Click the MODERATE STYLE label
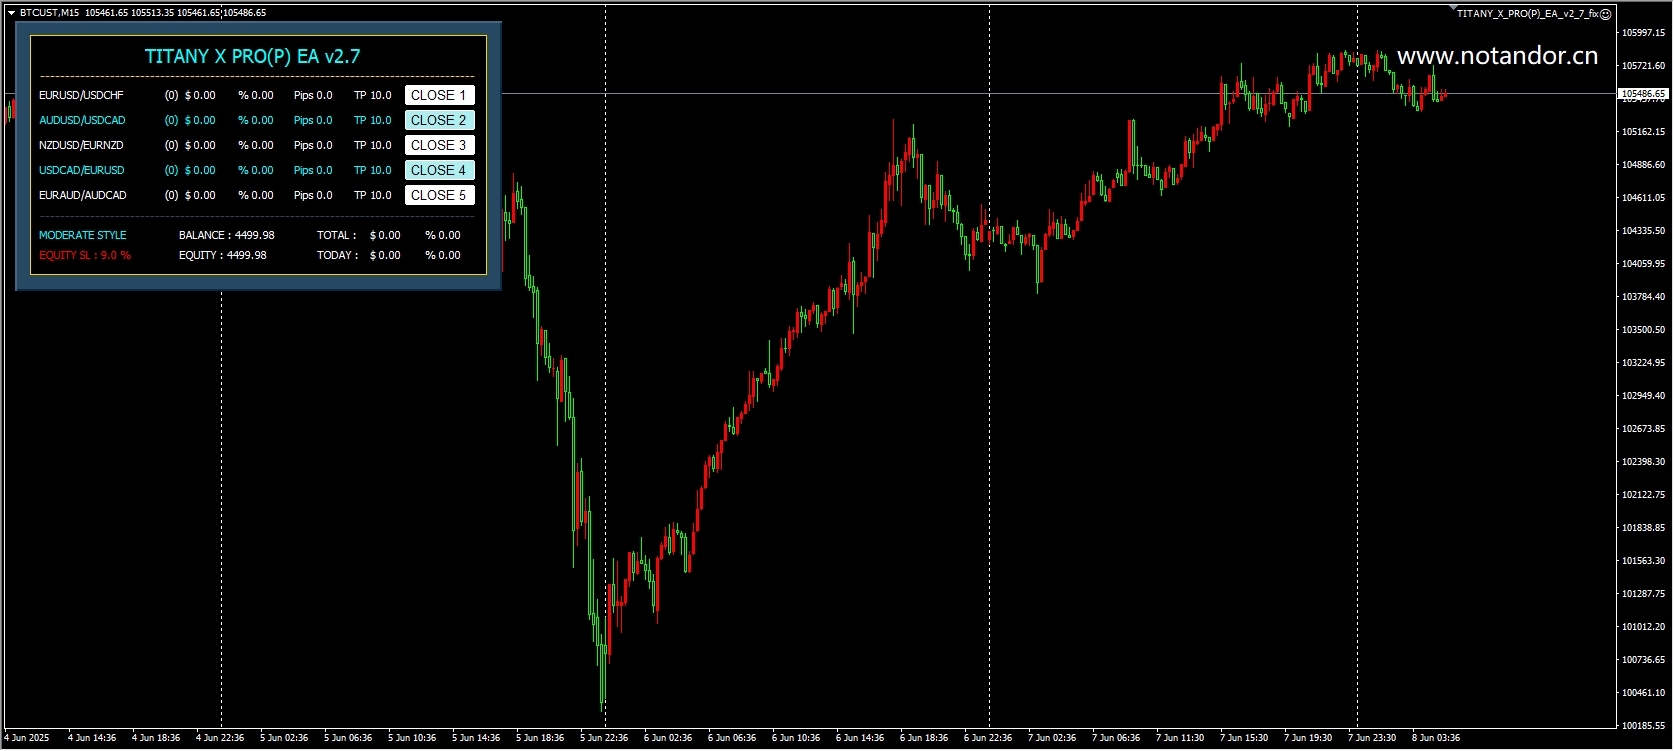The image size is (1674, 751). (x=83, y=235)
